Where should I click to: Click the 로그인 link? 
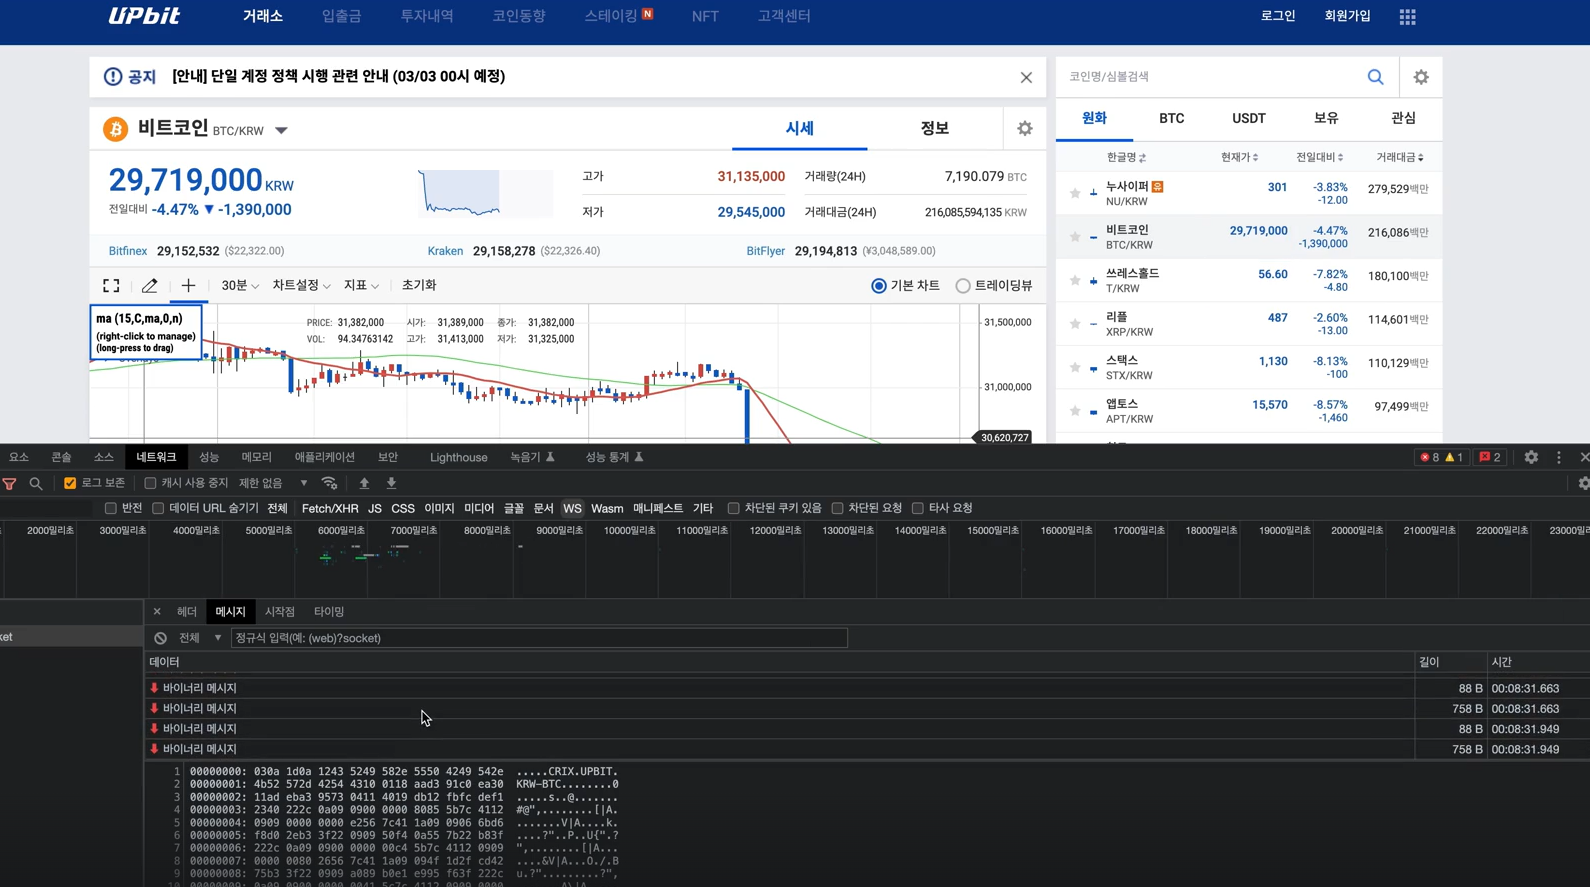point(1277,16)
